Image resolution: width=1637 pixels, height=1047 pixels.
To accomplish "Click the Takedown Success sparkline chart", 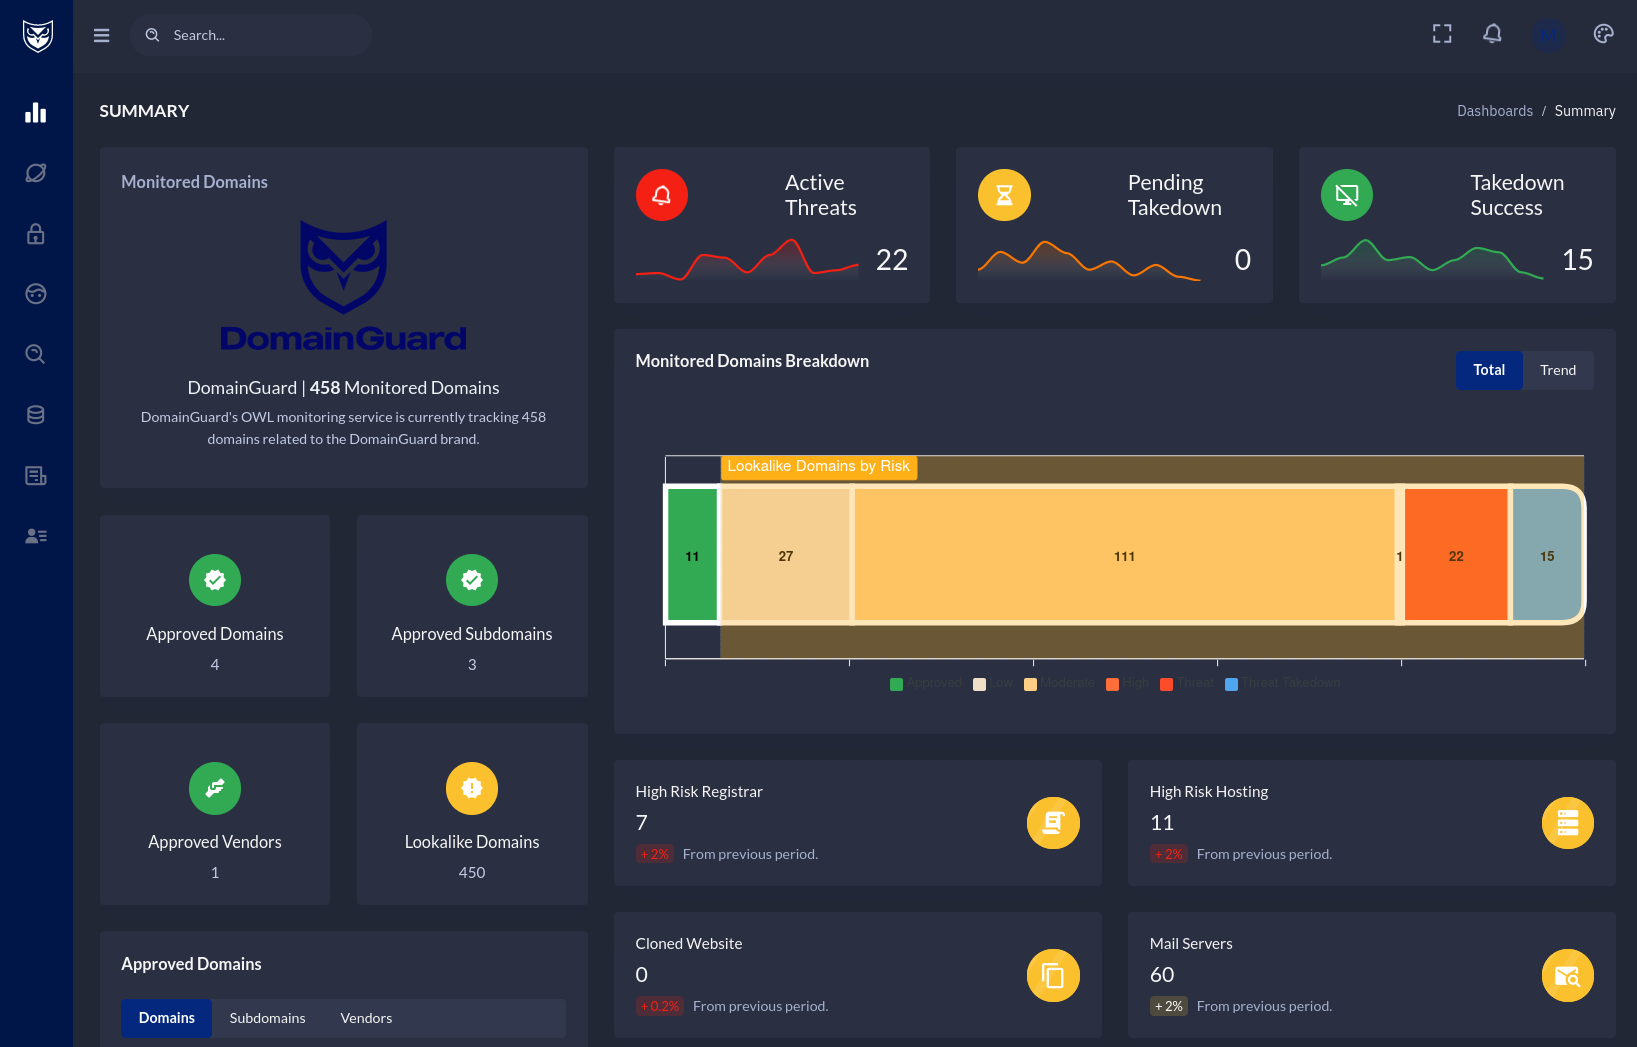I will (x=1432, y=260).
